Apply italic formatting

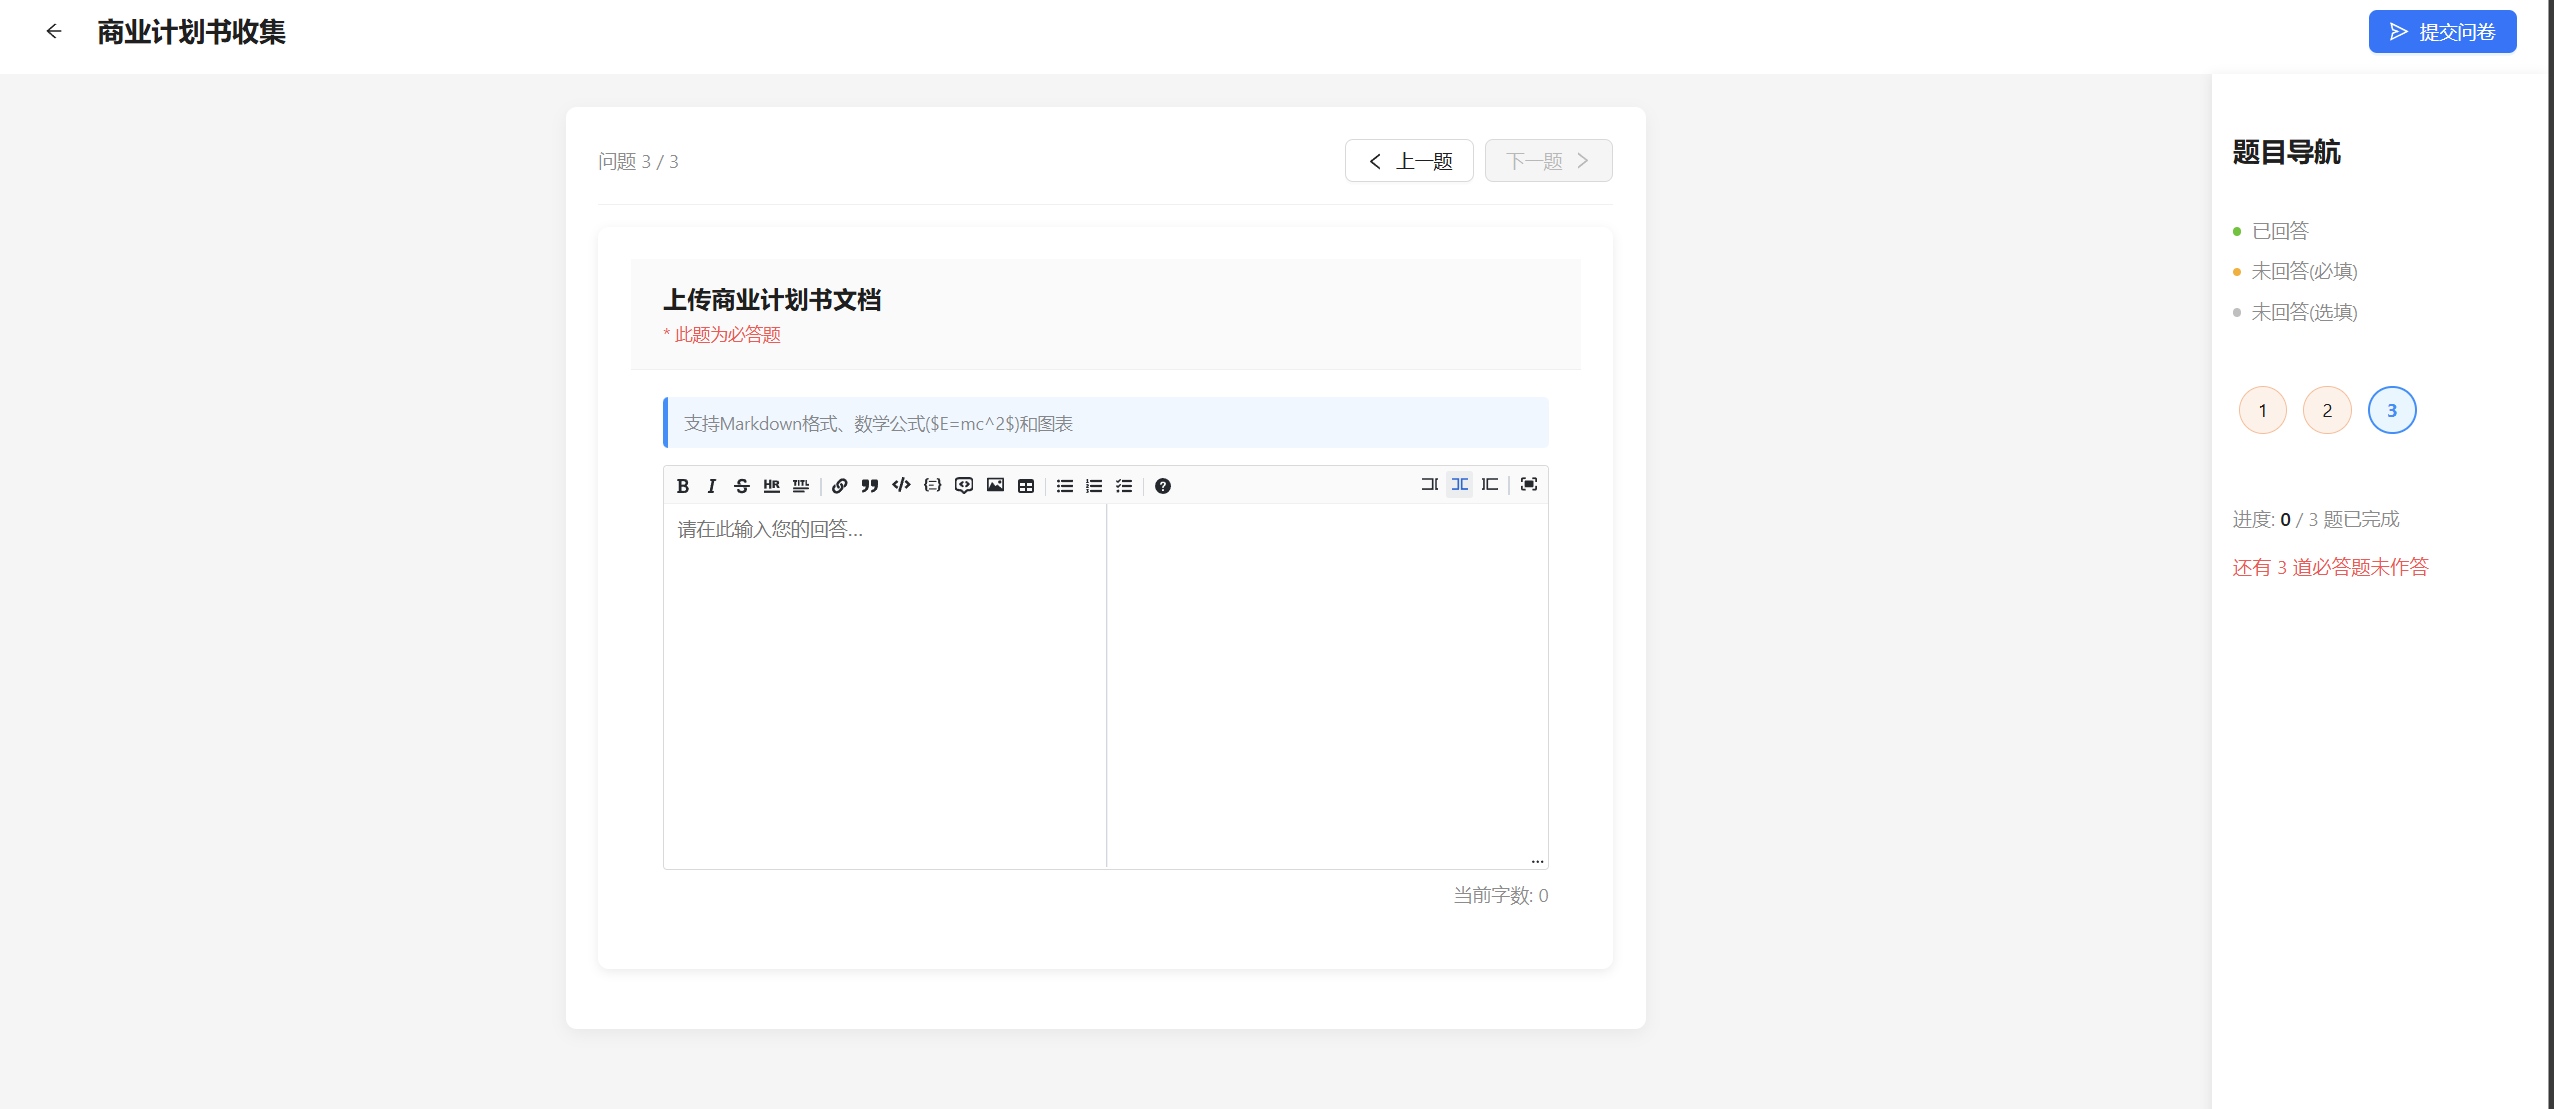click(712, 486)
